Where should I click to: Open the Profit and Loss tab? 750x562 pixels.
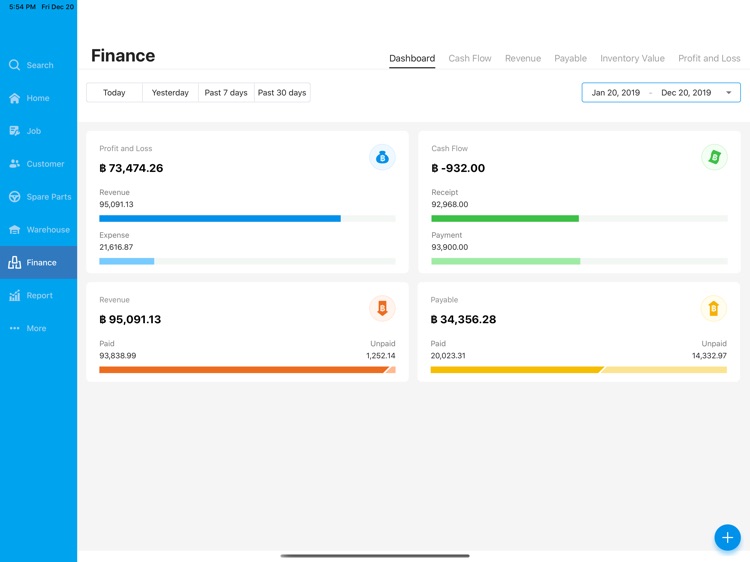point(709,58)
